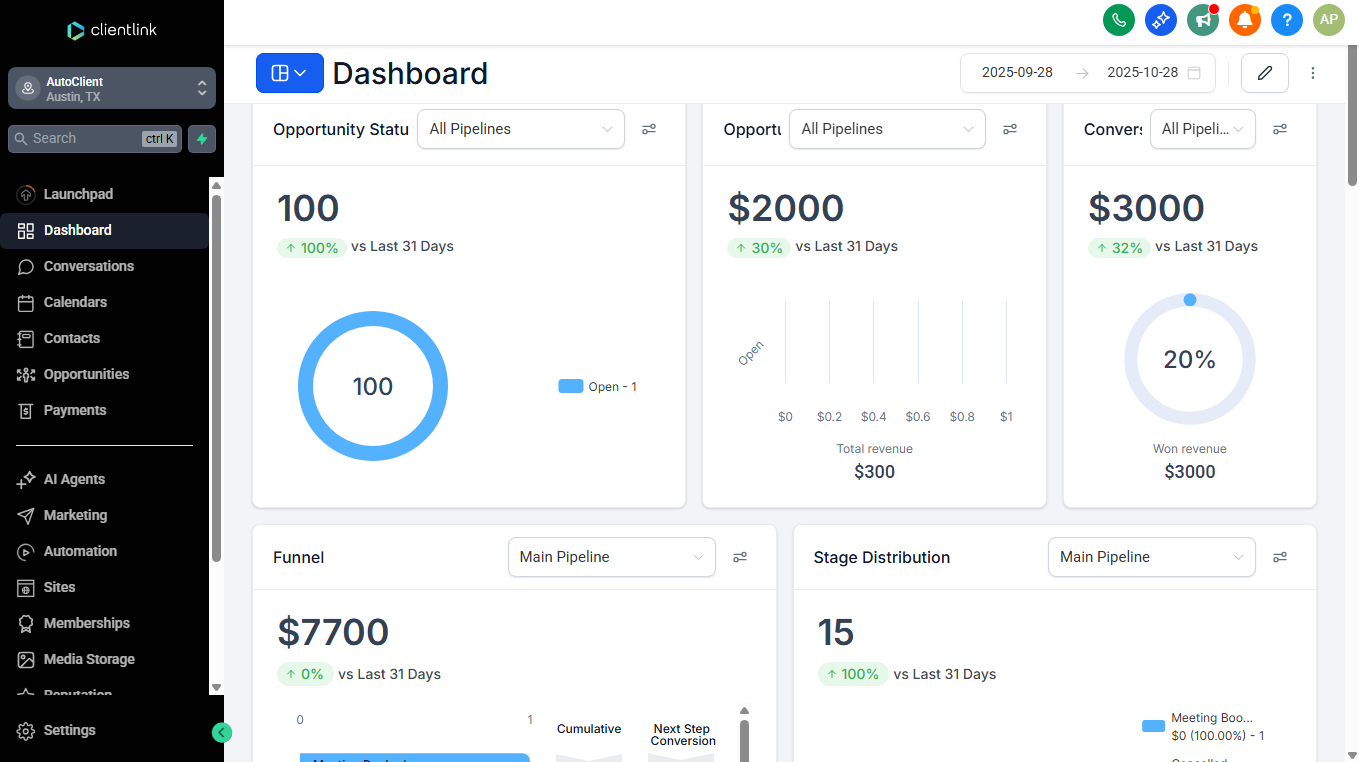Collapse the sidebar with green arrow toggle
This screenshot has width=1359, height=762.
tap(222, 733)
